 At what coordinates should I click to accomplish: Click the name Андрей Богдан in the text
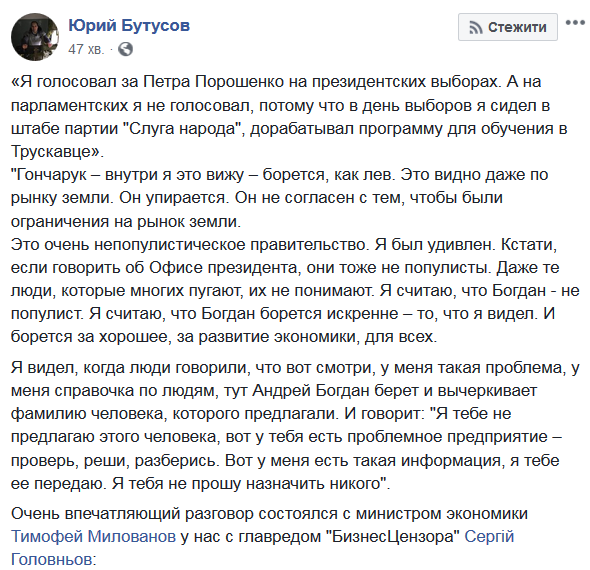click(310, 391)
